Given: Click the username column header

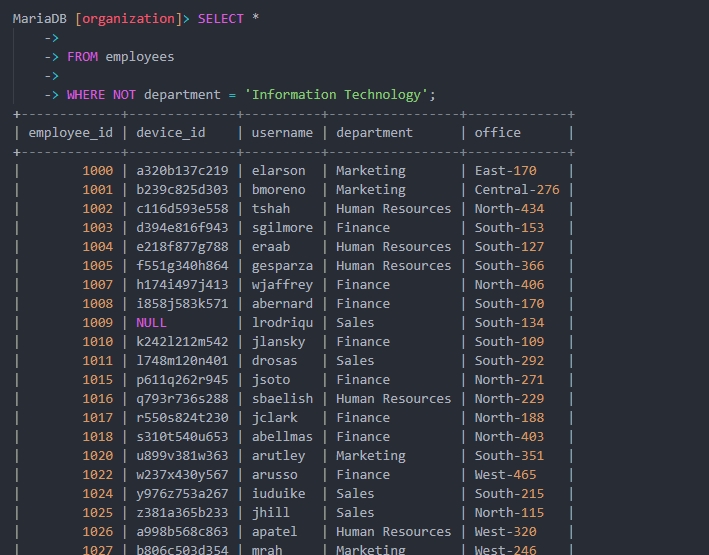Looking at the screenshot, I should (x=282, y=133).
